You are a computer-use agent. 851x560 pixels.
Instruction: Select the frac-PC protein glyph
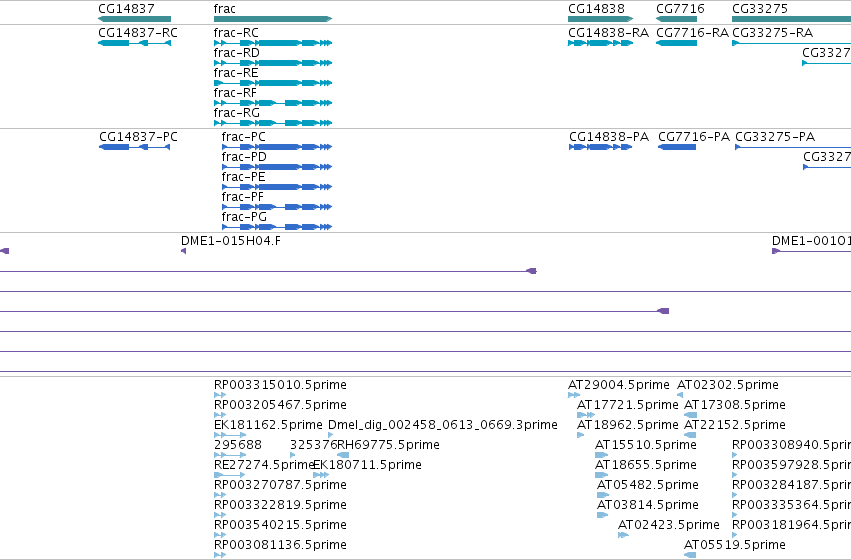click(277, 147)
